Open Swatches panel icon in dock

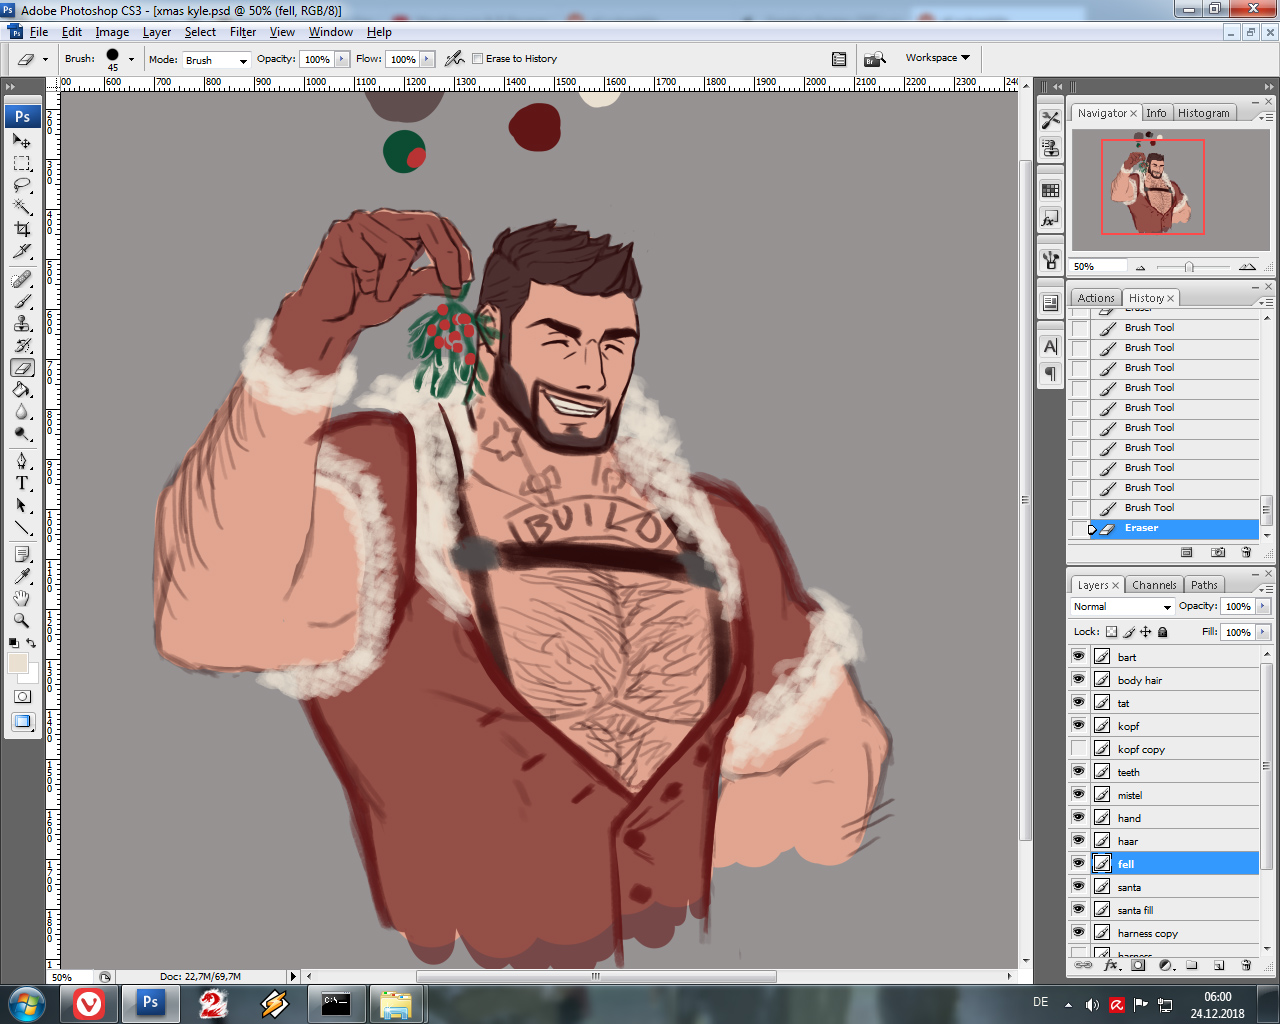1050,190
